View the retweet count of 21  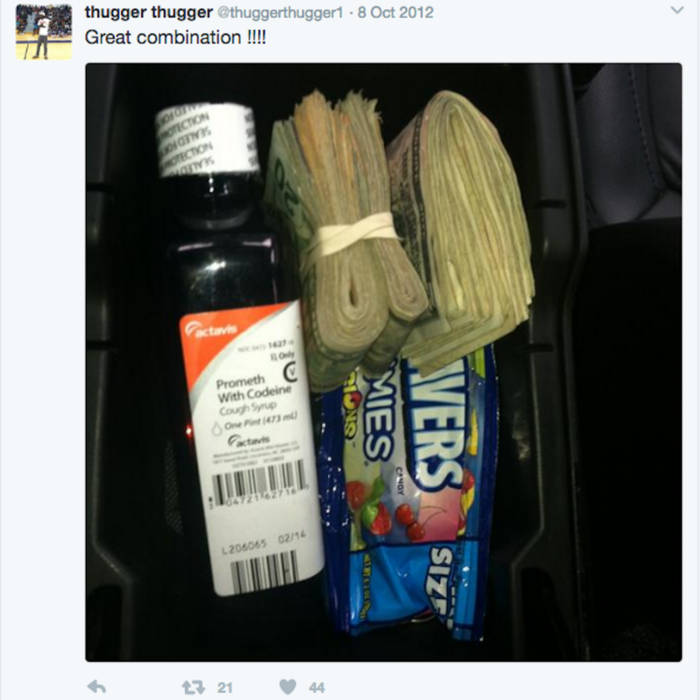point(225,688)
